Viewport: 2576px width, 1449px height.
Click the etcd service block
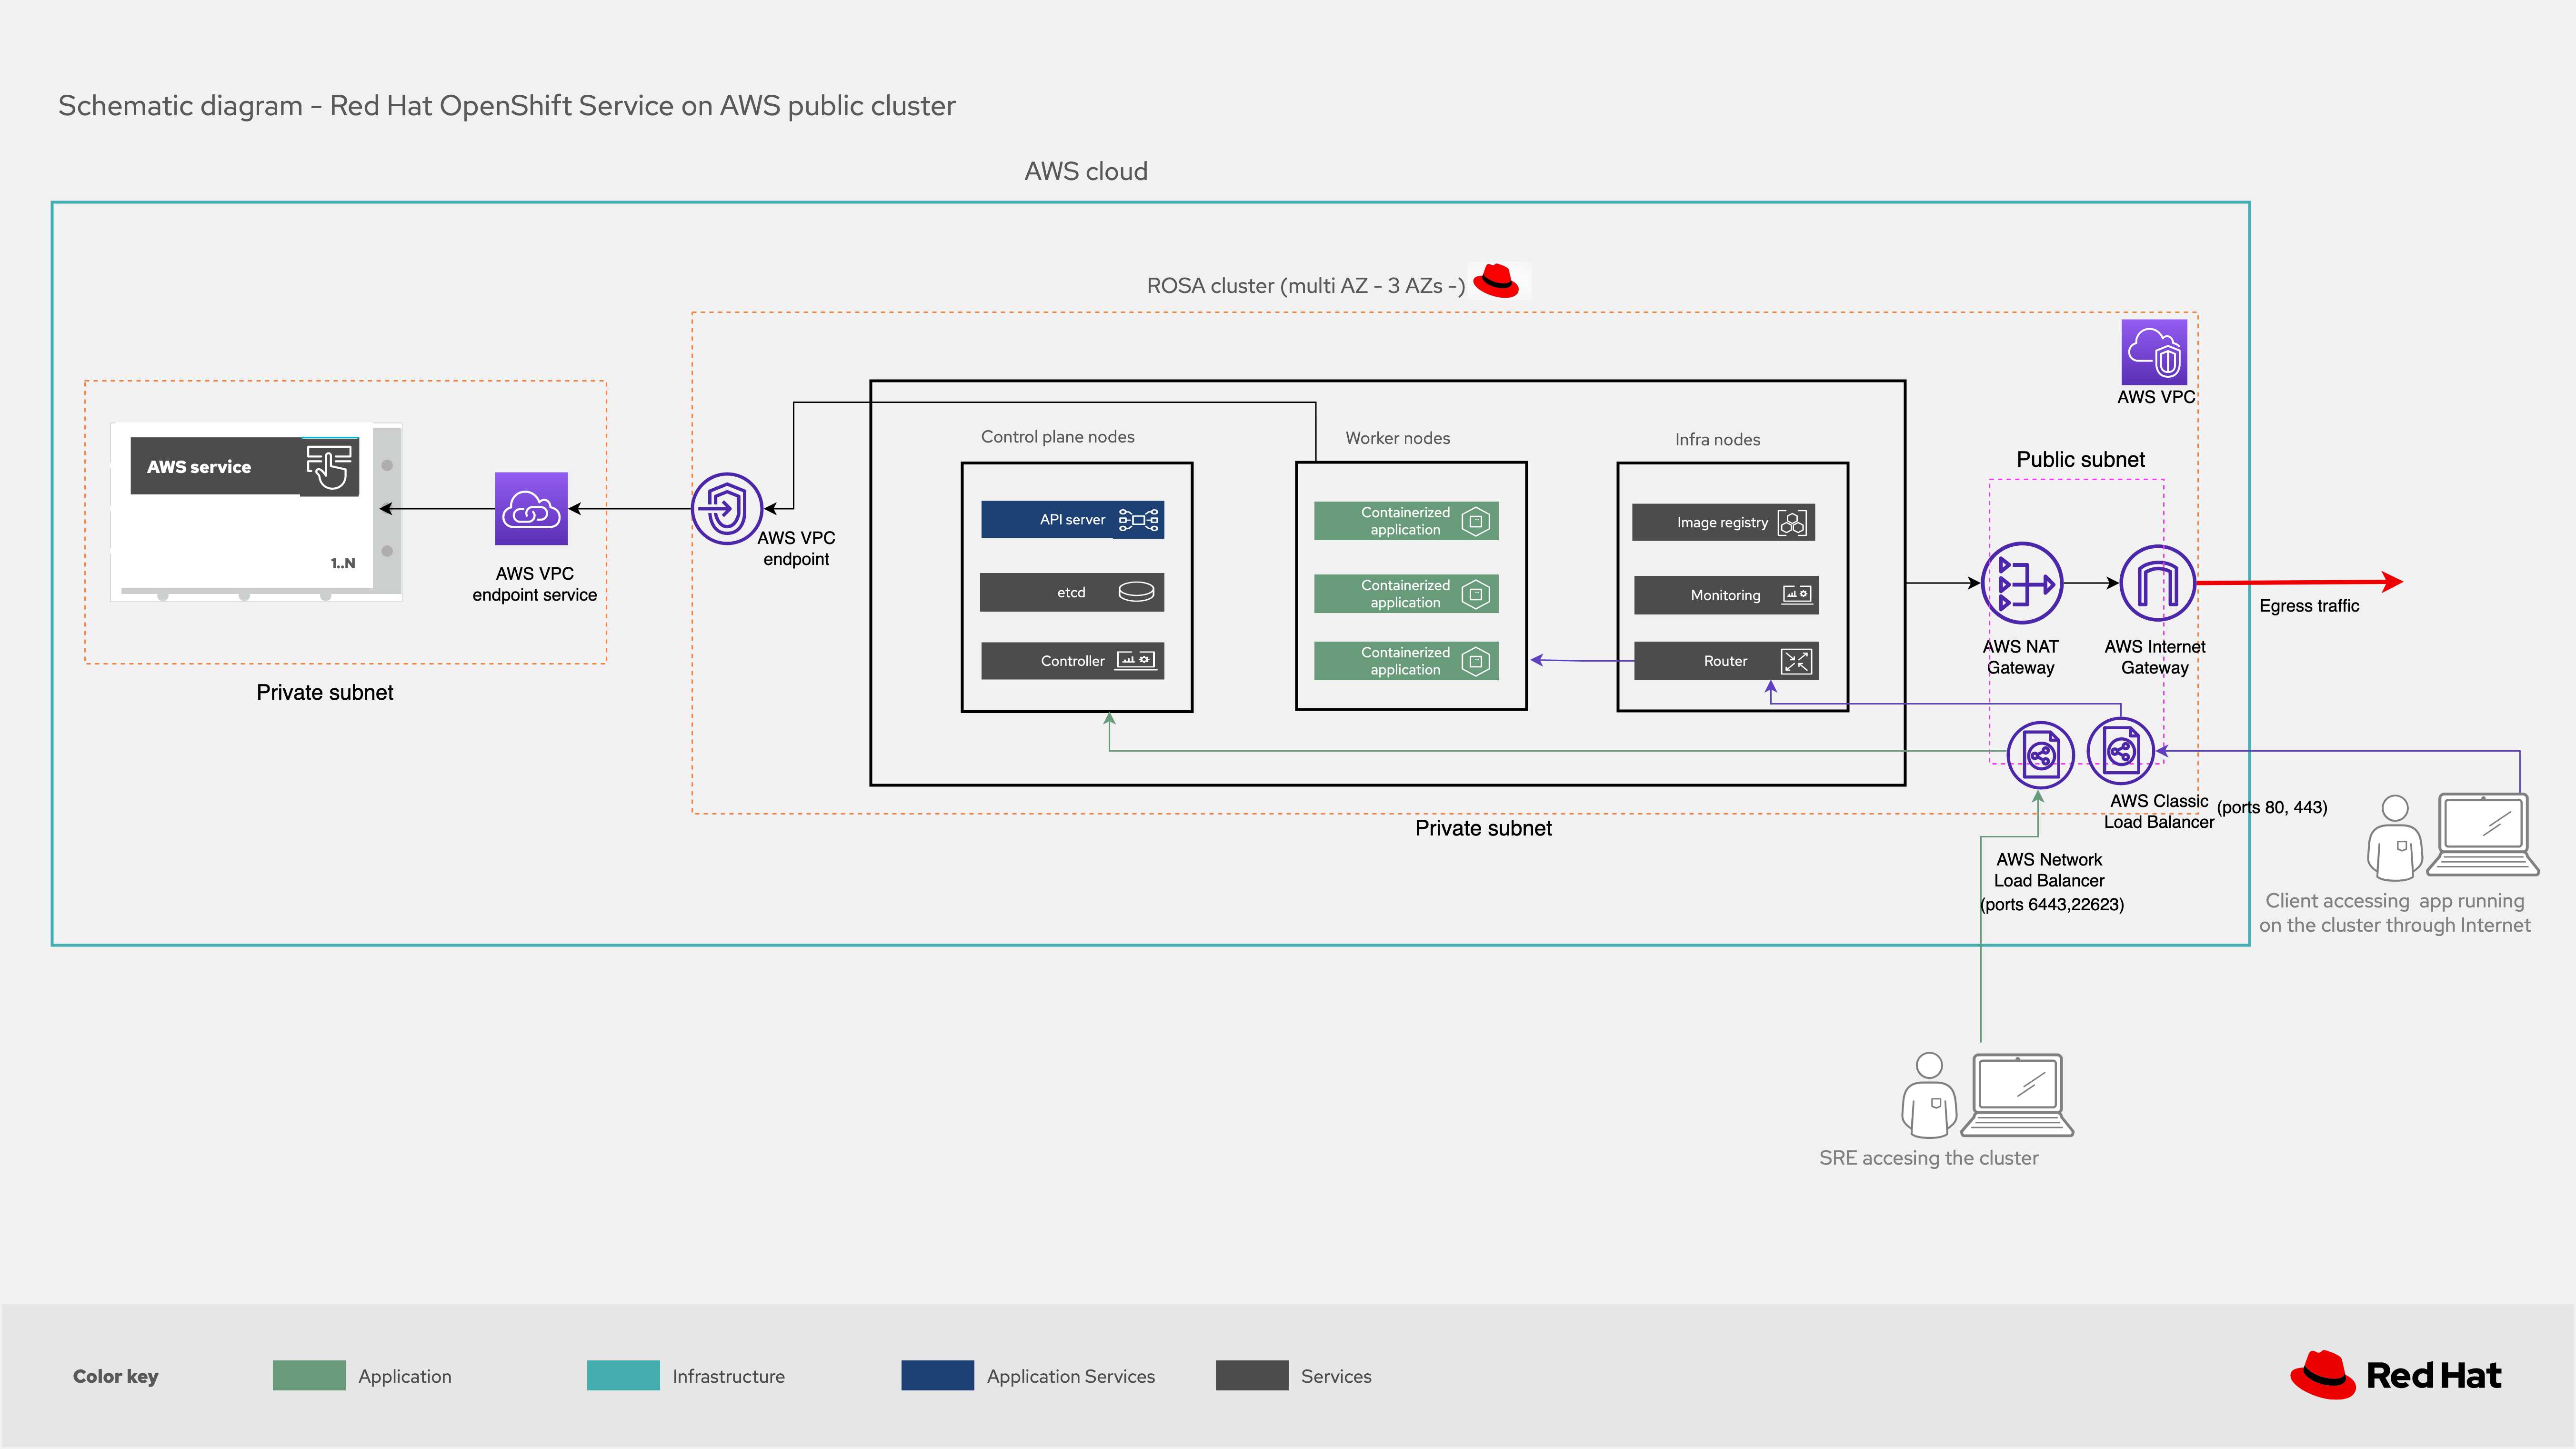click(x=1072, y=593)
